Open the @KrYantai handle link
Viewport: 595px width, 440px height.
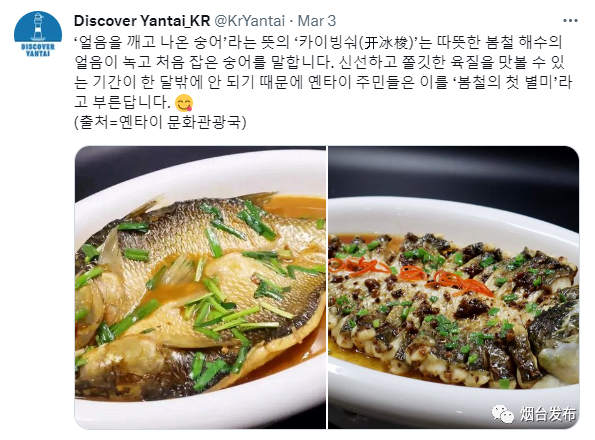pos(250,20)
